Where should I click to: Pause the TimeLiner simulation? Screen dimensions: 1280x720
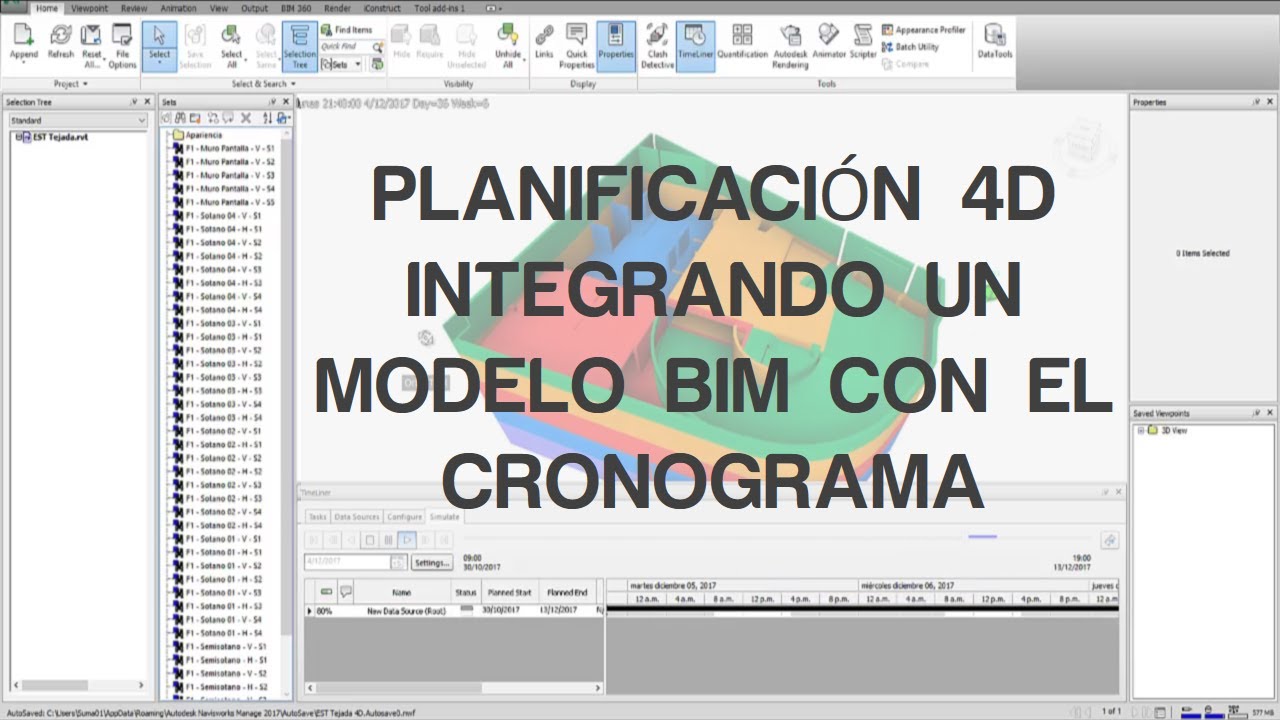pos(388,540)
